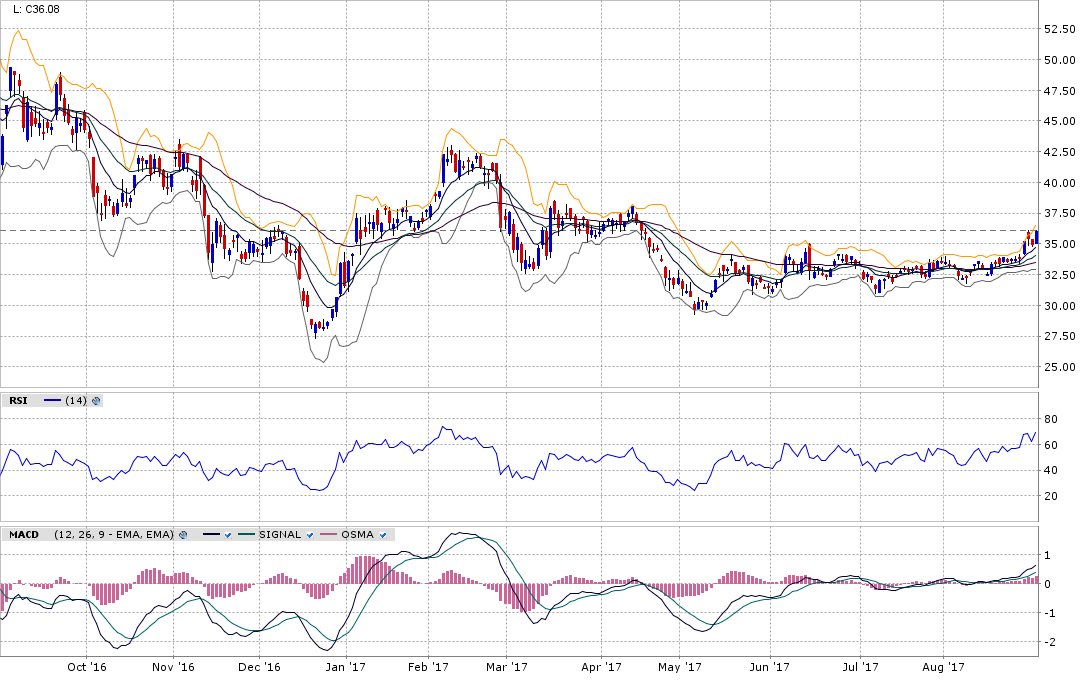The height and width of the screenshot is (681, 1084).
Task: Click the RSI (14) period parameter
Action: click(75, 400)
